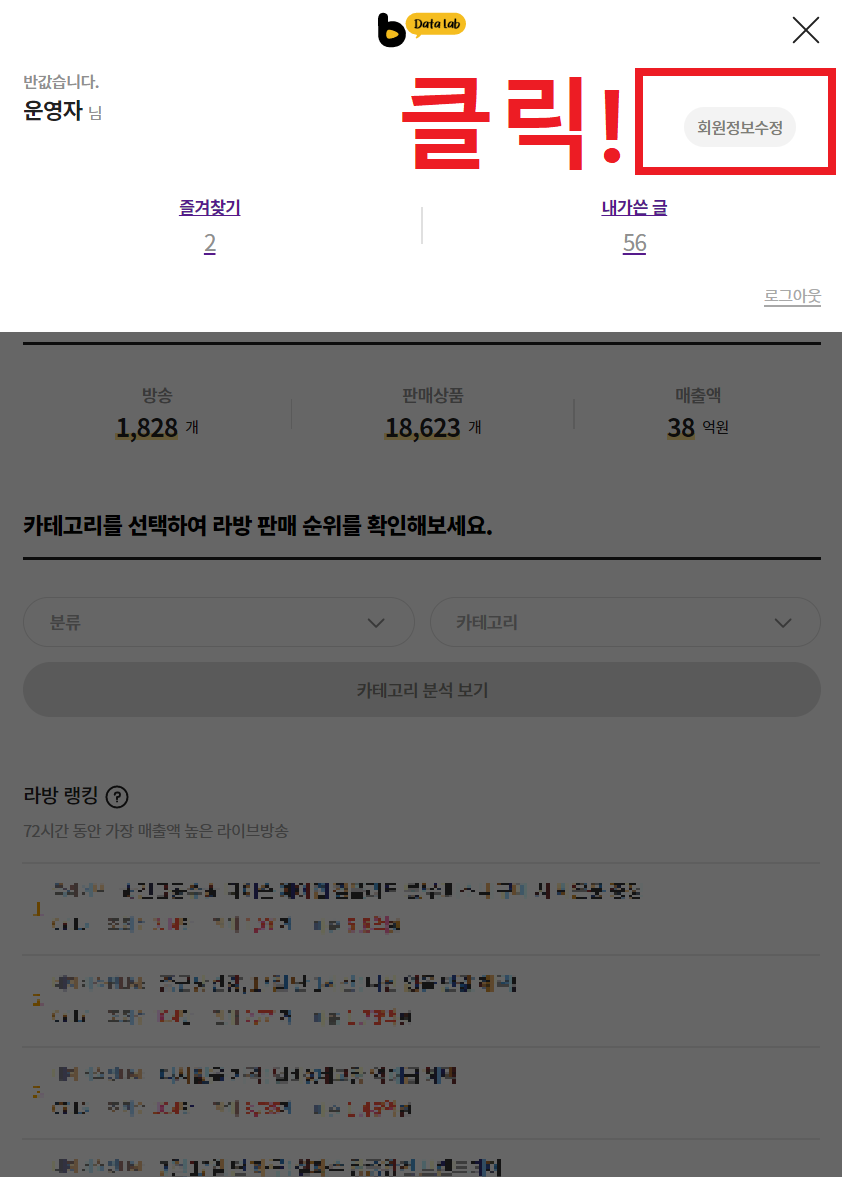Click the favorites count 2
842x1177 pixels.
(210, 243)
